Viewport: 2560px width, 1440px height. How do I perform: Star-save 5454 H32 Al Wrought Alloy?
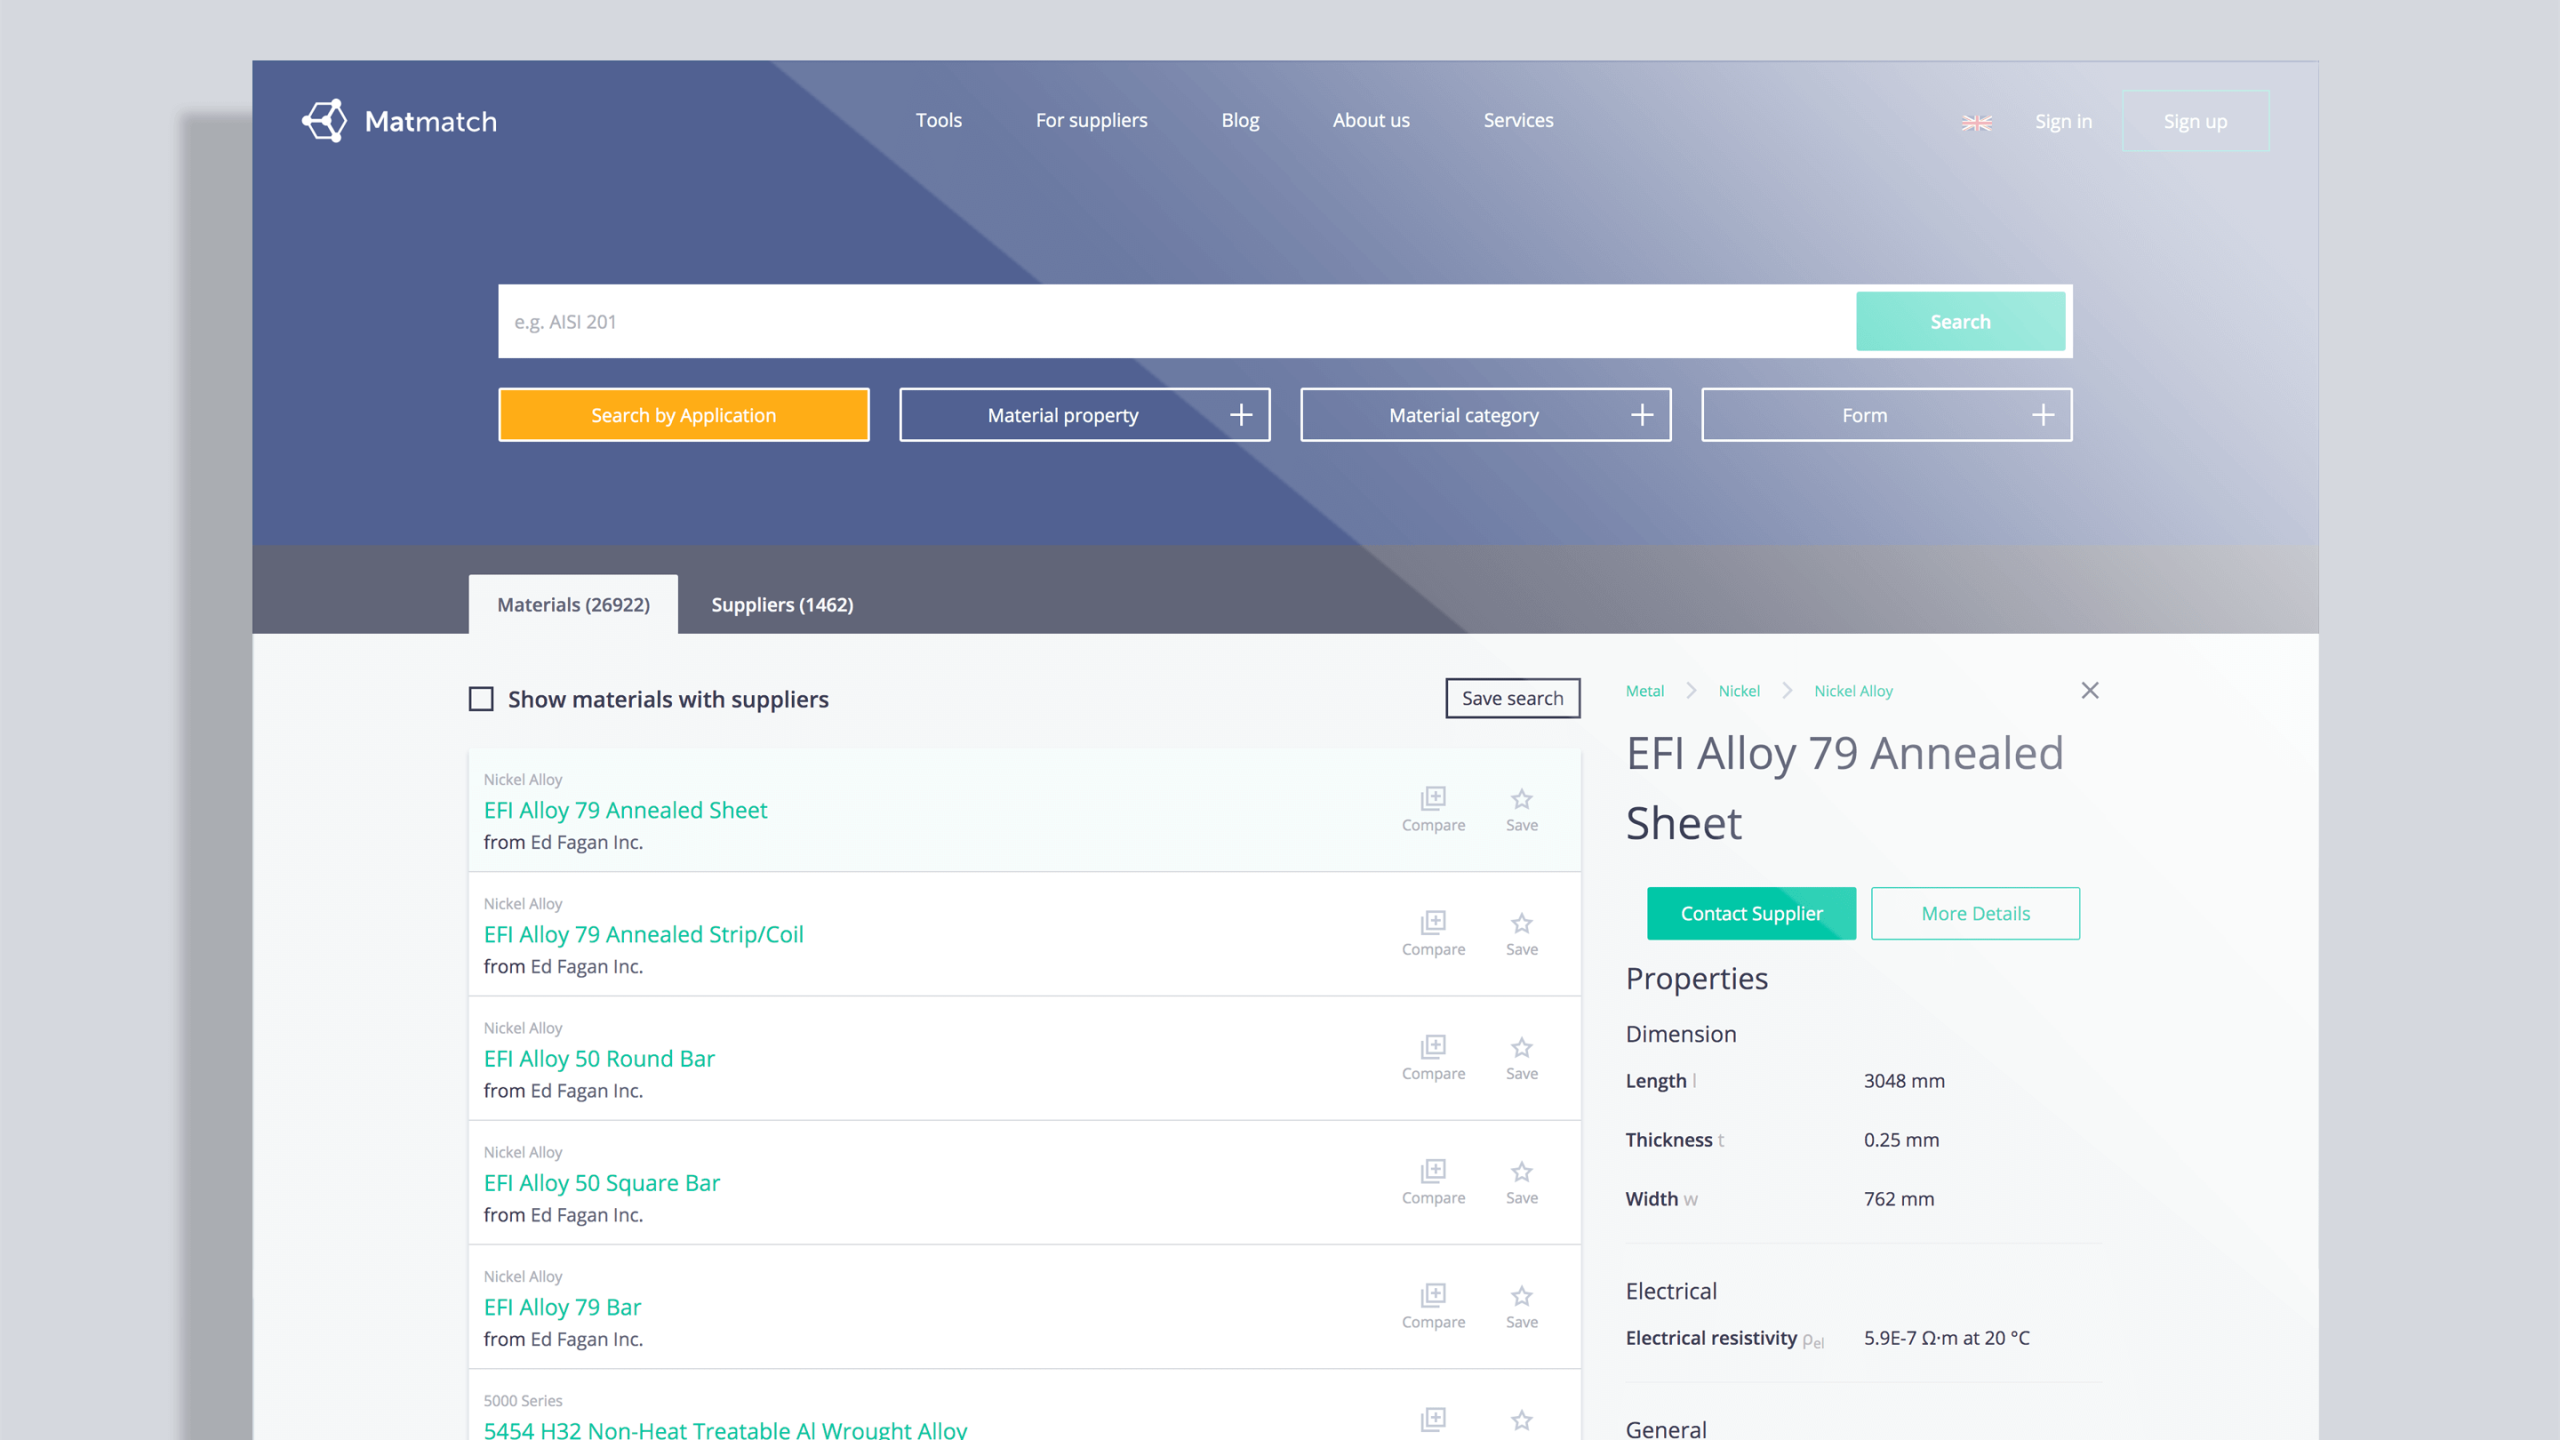coord(1521,1420)
